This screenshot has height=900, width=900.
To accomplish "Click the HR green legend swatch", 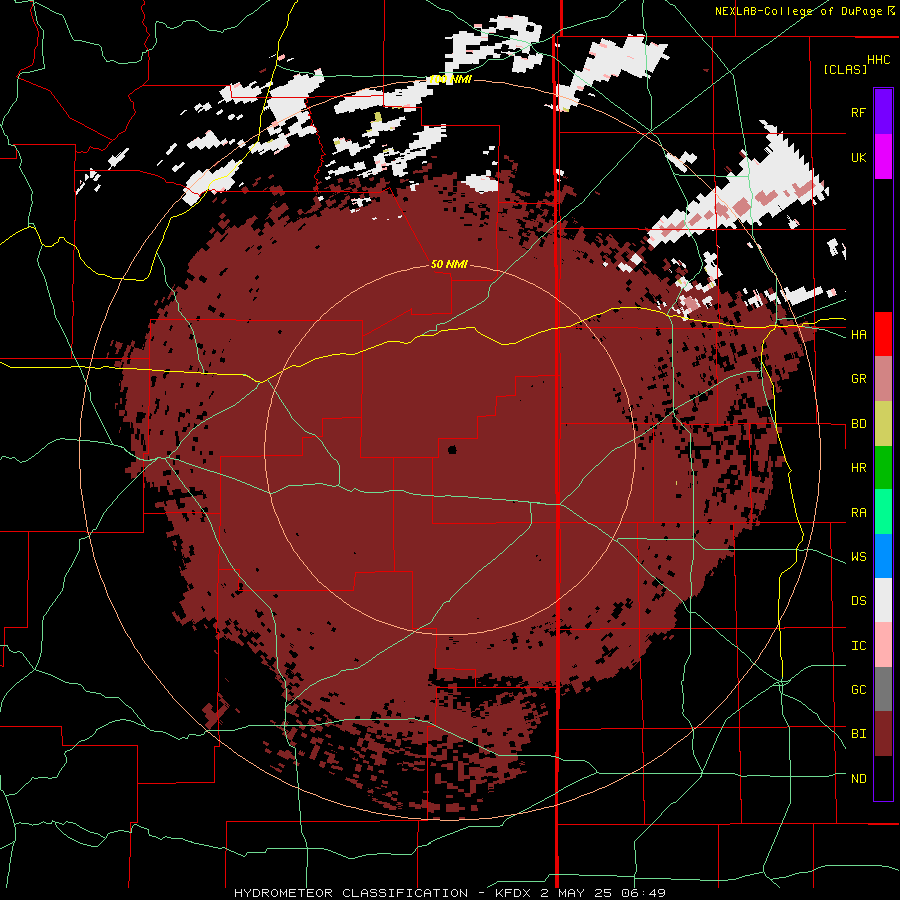I will coord(883,467).
